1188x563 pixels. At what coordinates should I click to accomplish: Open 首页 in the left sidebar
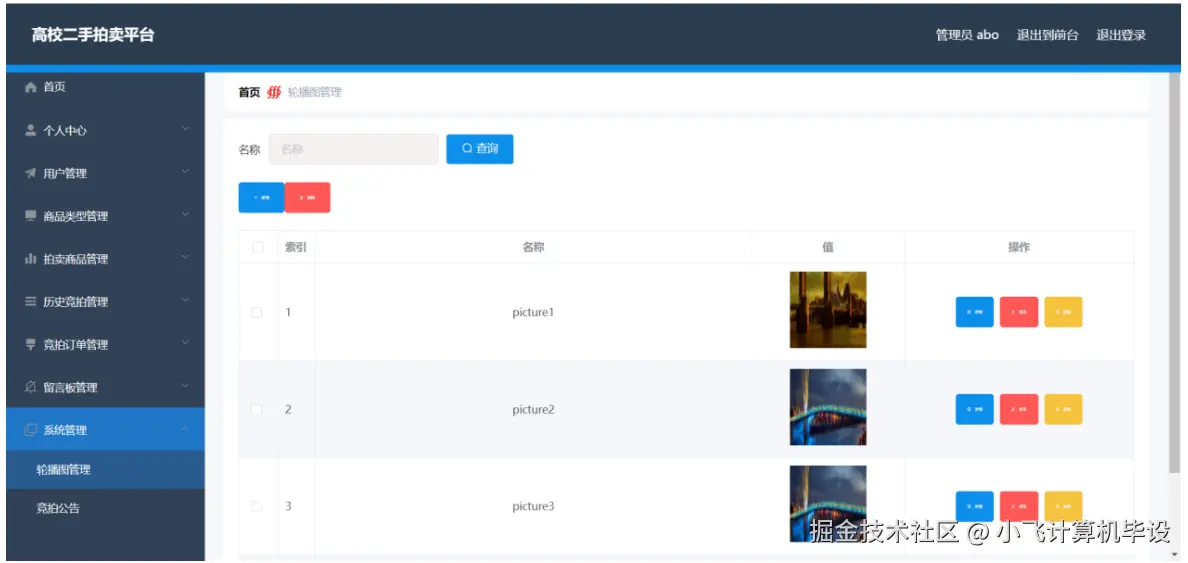click(105, 88)
